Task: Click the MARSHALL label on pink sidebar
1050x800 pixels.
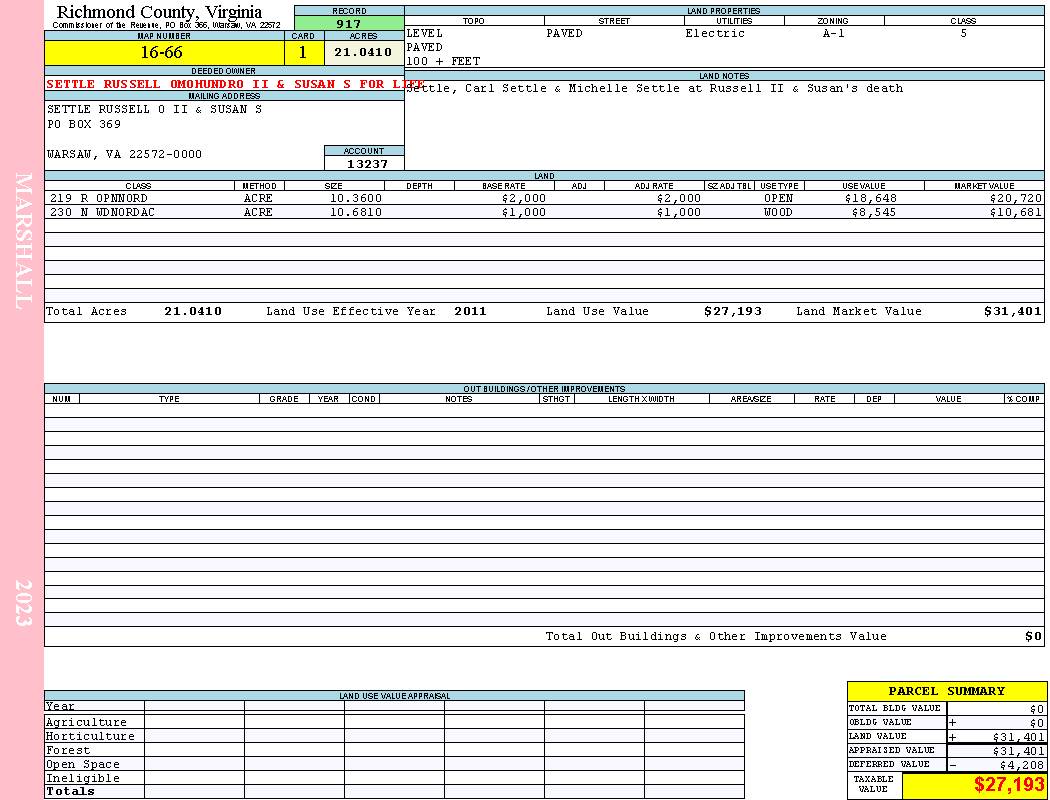Action: [23, 241]
